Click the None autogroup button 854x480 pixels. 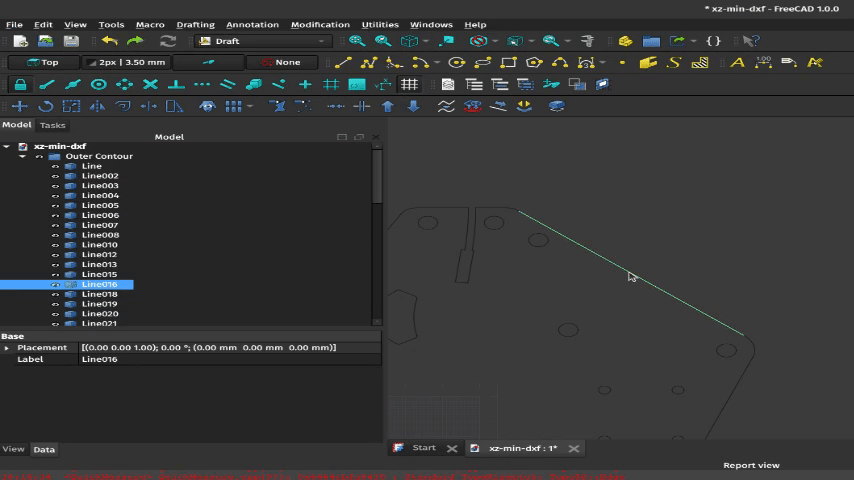click(282, 63)
